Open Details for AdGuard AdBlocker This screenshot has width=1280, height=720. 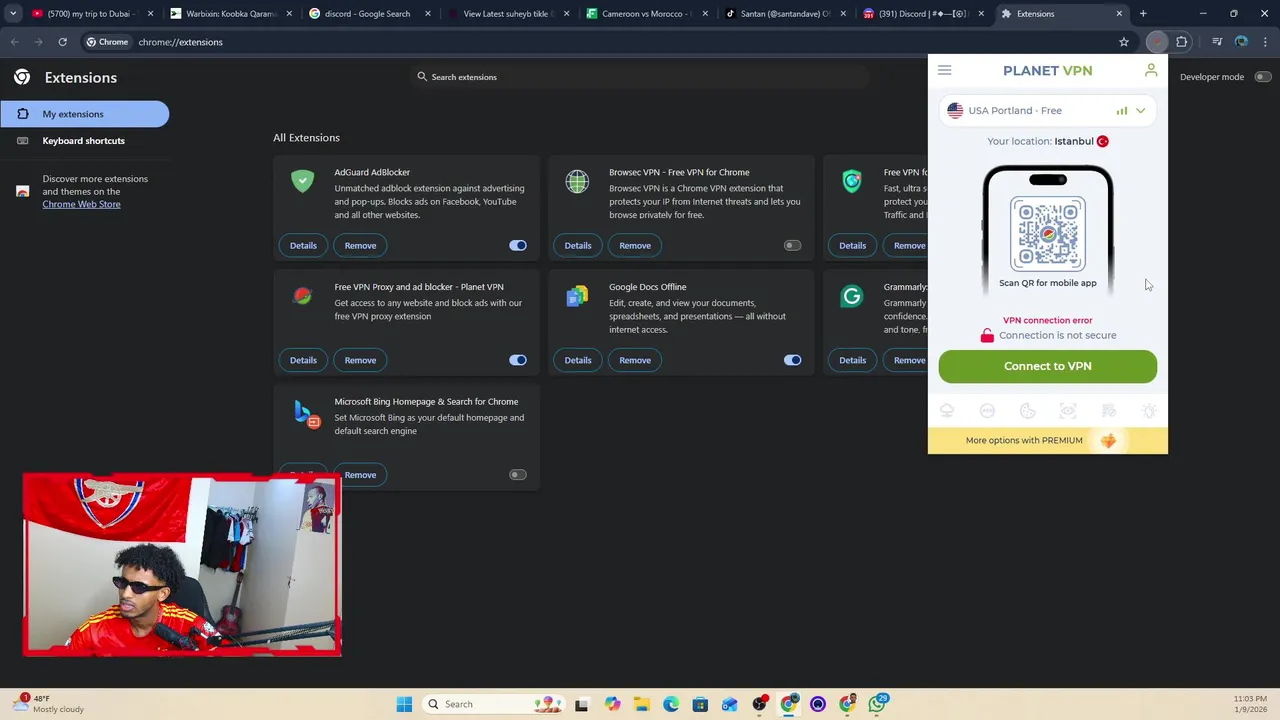click(303, 245)
